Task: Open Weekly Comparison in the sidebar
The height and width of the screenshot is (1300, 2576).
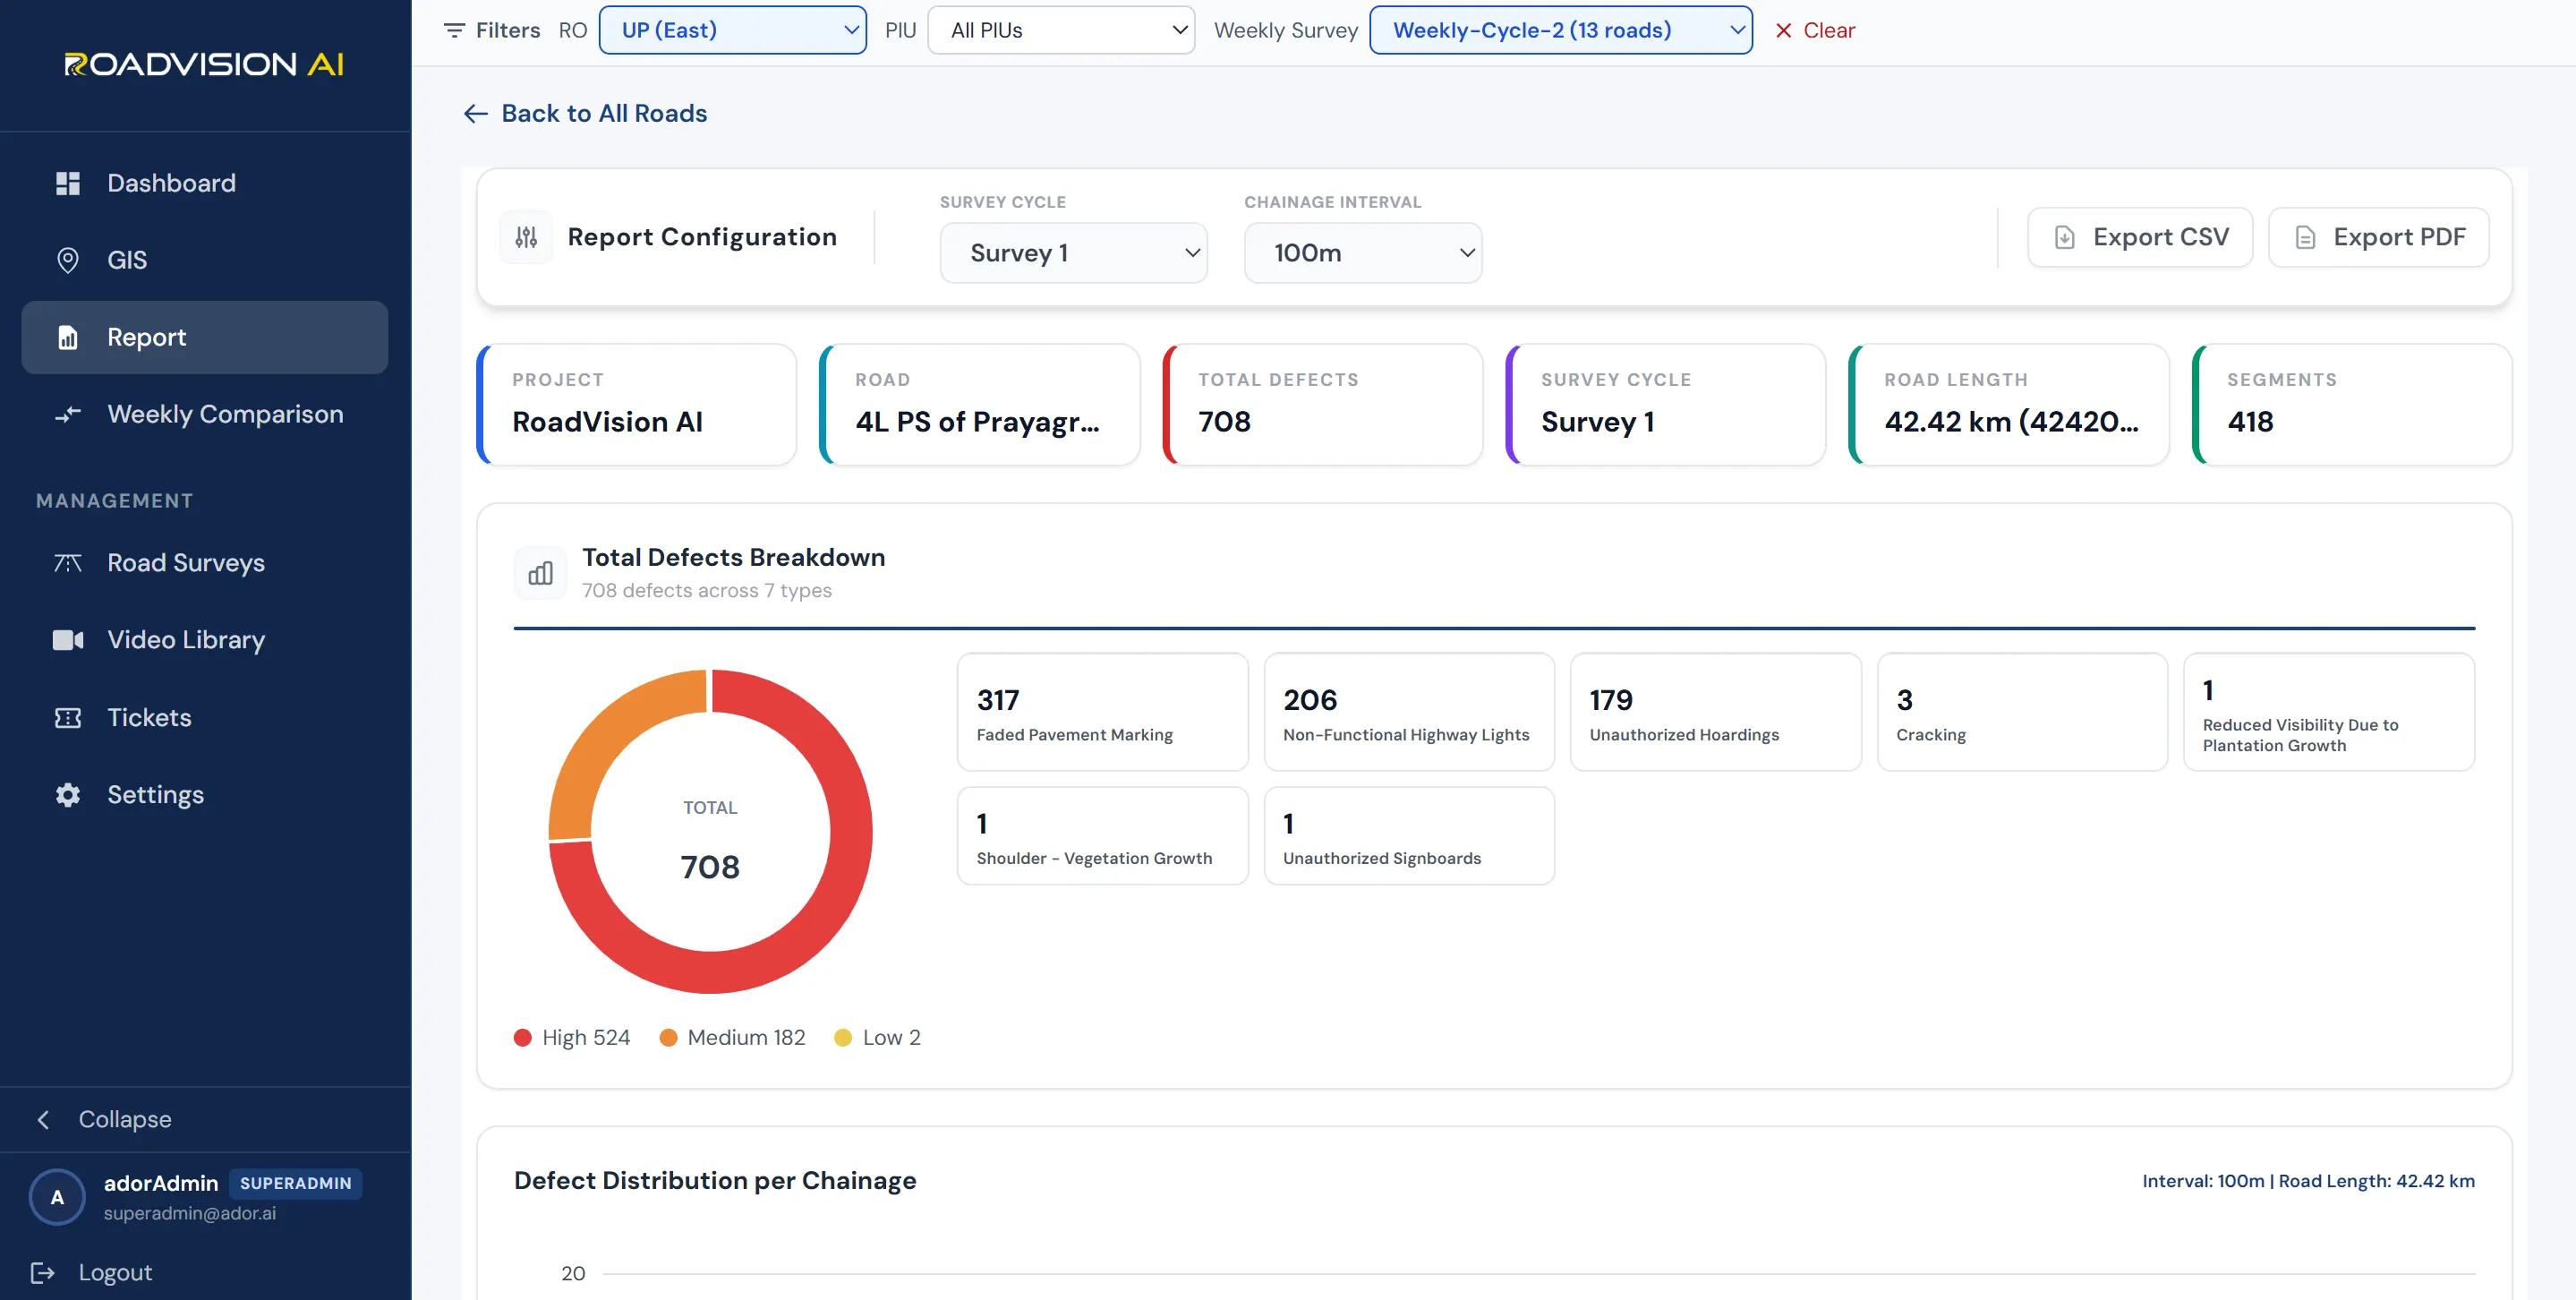Action: (204, 414)
